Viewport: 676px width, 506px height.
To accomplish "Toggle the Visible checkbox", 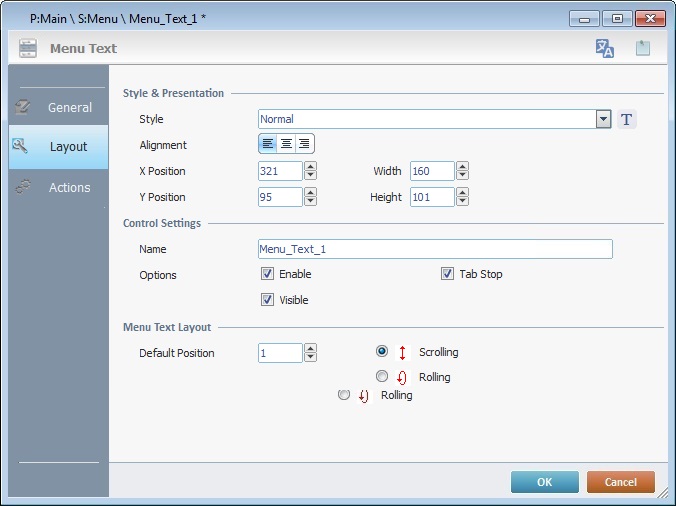I will pyautogui.click(x=267, y=300).
